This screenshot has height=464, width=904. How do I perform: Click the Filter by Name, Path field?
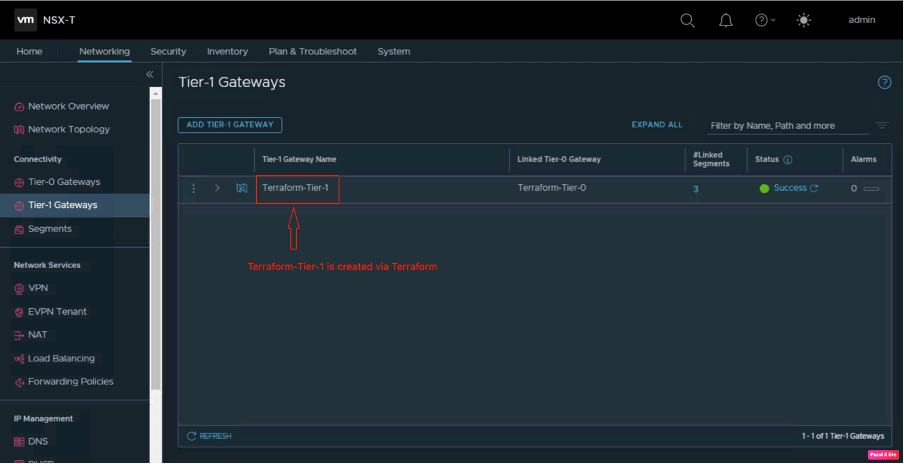(785, 126)
